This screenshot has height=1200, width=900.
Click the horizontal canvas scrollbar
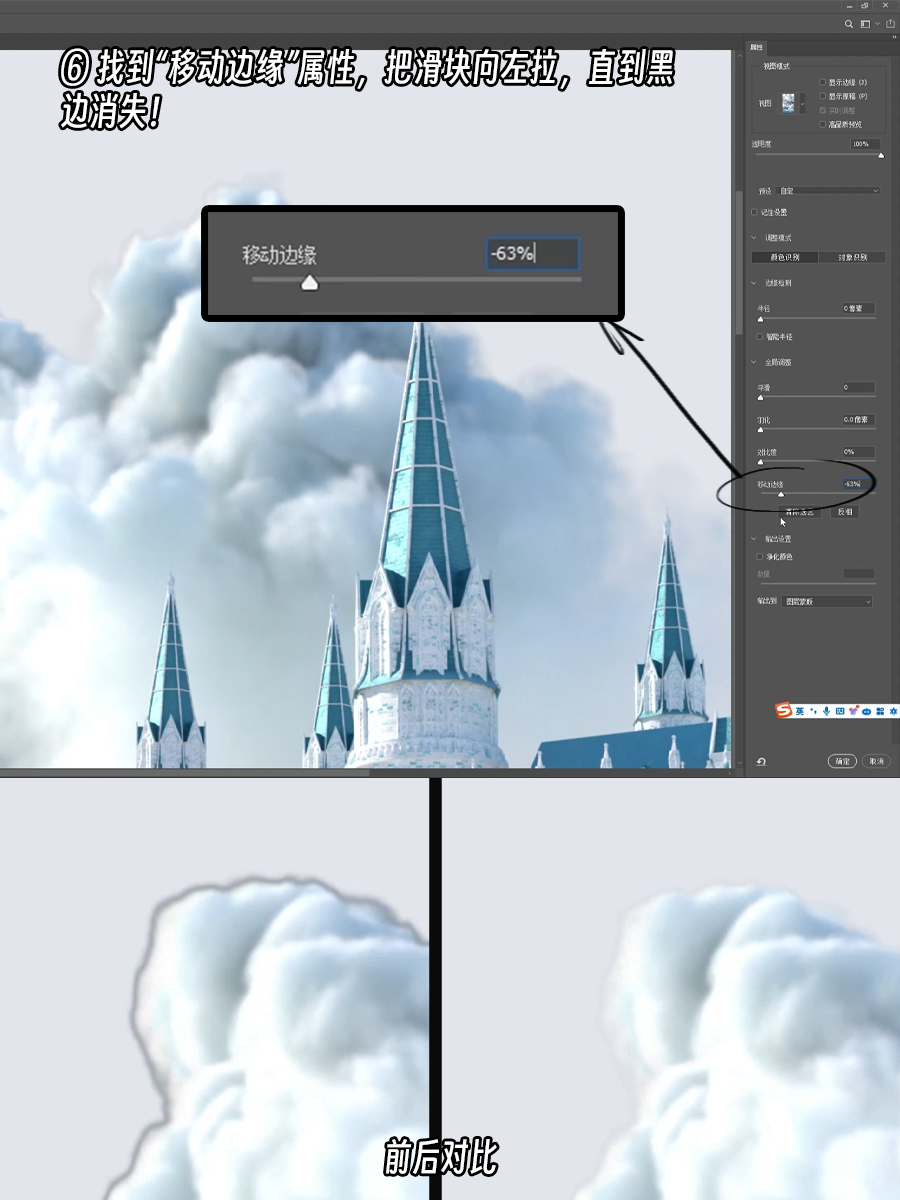(x=184, y=772)
